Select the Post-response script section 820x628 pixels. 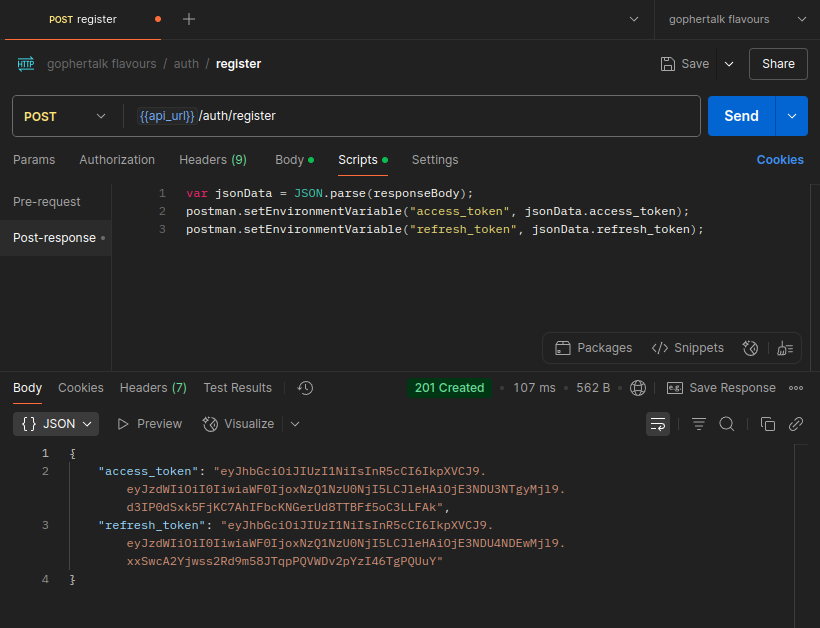pyautogui.click(x=55, y=238)
